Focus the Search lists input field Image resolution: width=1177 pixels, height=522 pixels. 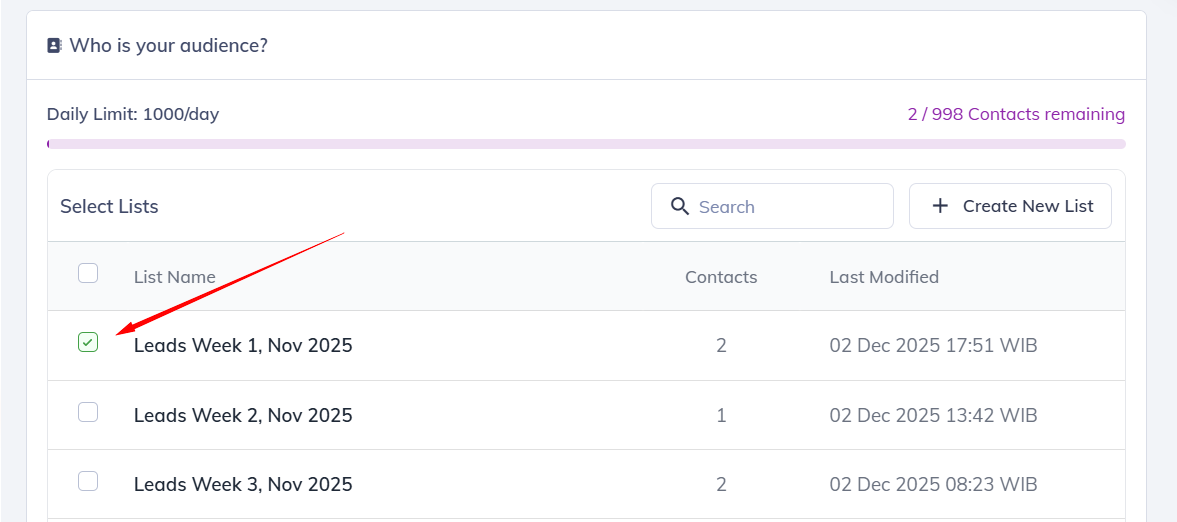790,207
